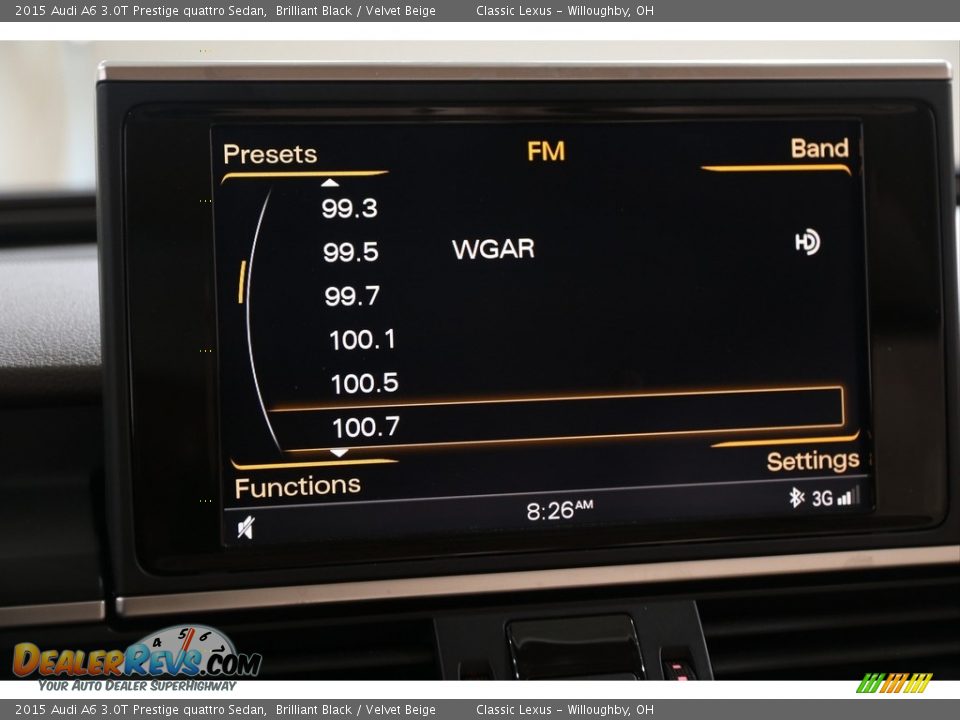Choose the 99.7 station

click(352, 296)
